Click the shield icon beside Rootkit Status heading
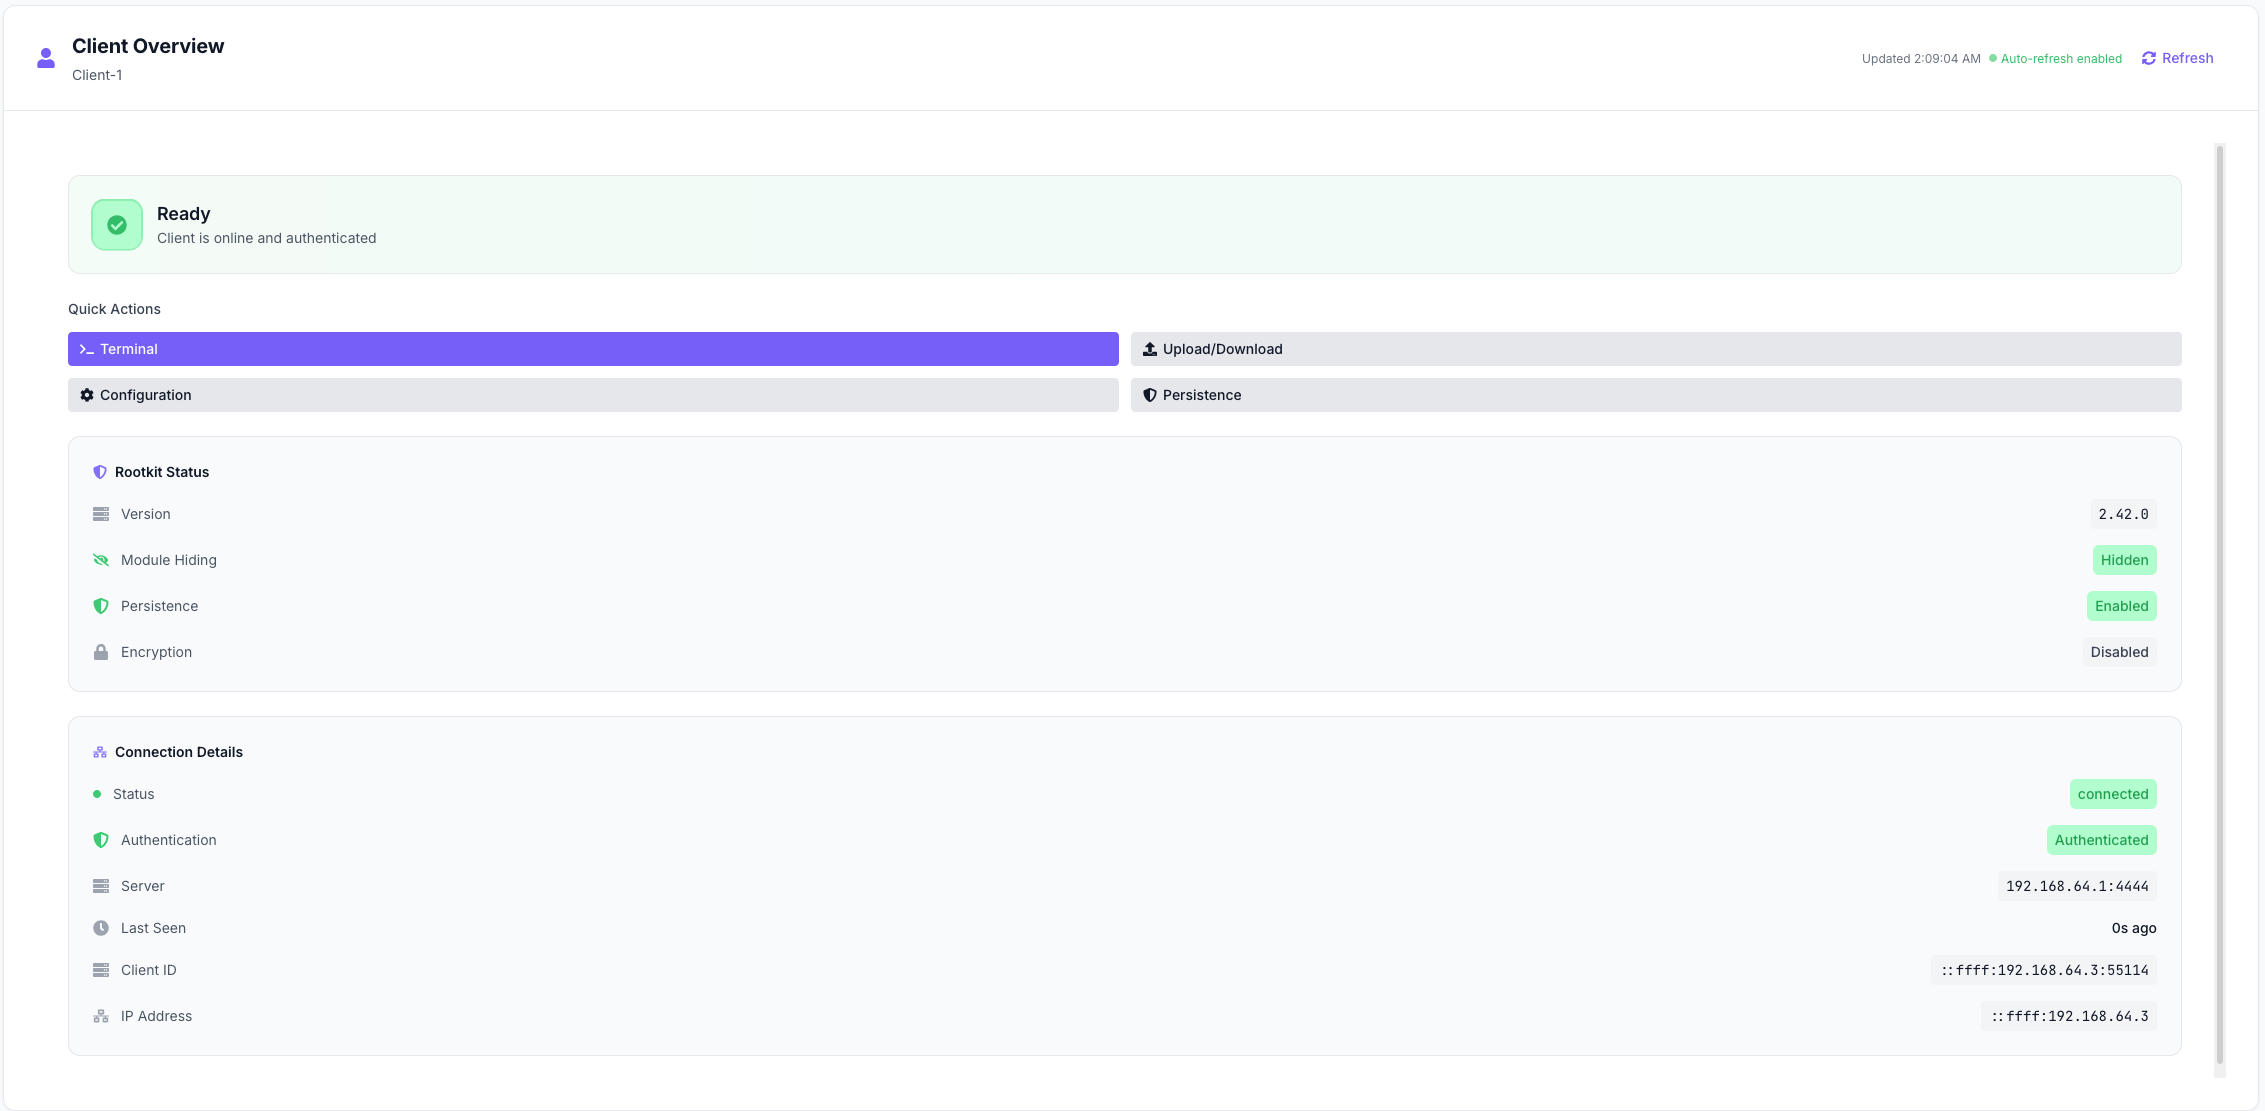This screenshot has width=2265, height=1111. [x=100, y=472]
